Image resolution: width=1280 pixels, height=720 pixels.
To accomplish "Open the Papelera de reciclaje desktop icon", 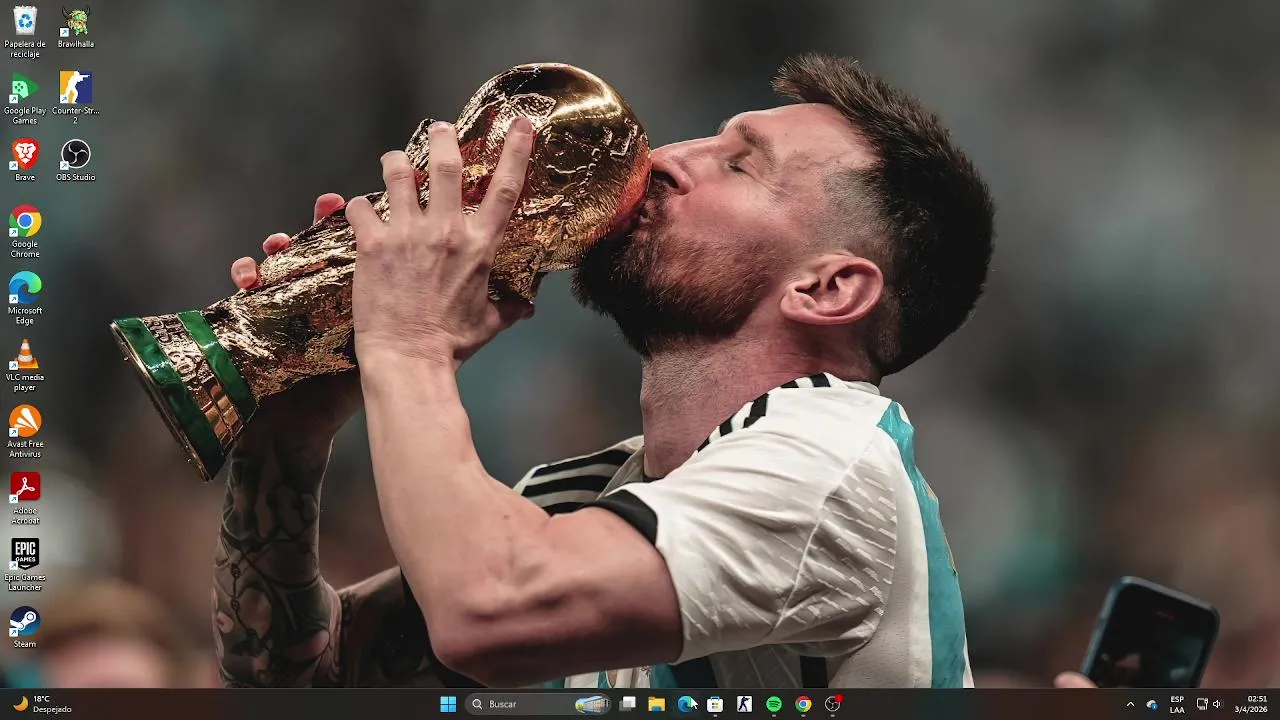I will coord(25,32).
